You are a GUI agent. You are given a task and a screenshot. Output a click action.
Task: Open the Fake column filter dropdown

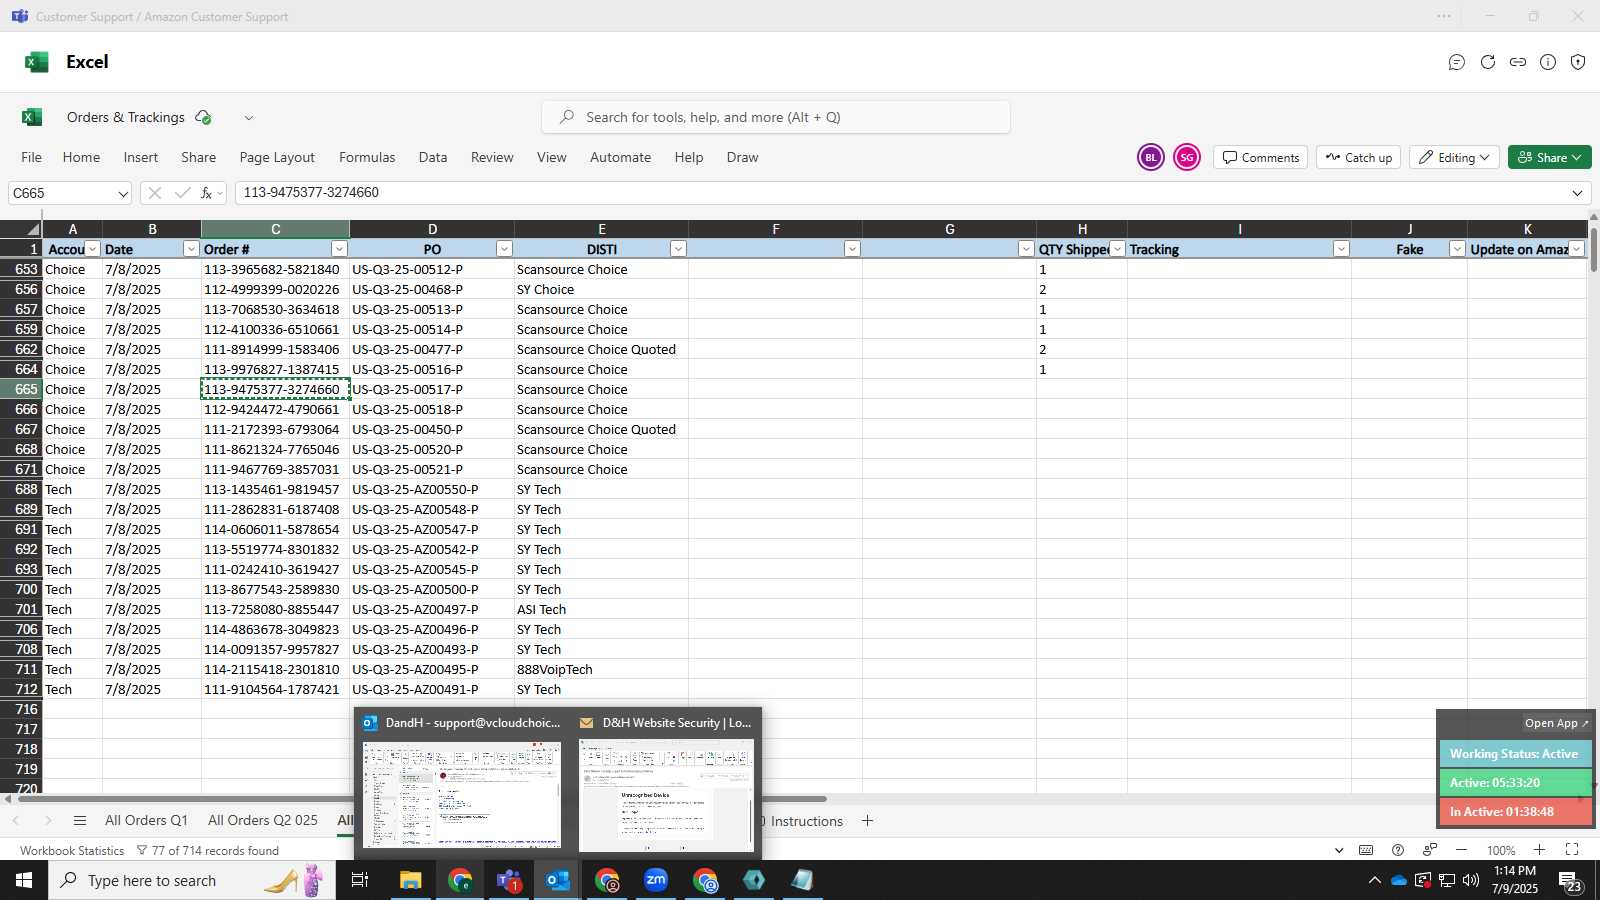[1457, 249]
